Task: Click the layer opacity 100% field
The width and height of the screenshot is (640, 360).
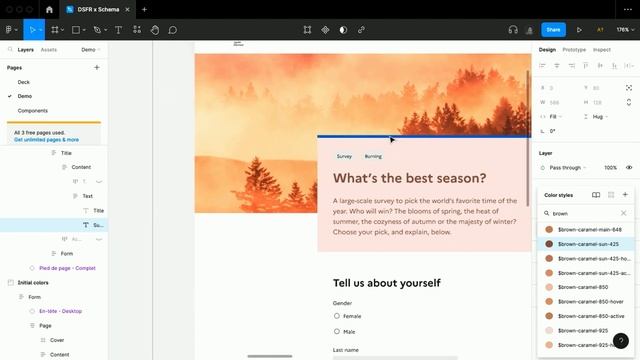Action: pos(610,168)
